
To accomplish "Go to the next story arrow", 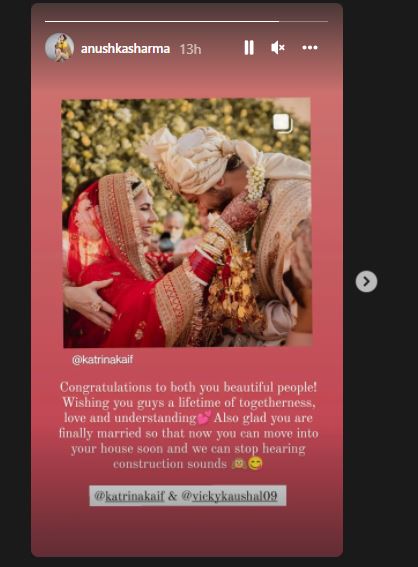I will point(366,281).
